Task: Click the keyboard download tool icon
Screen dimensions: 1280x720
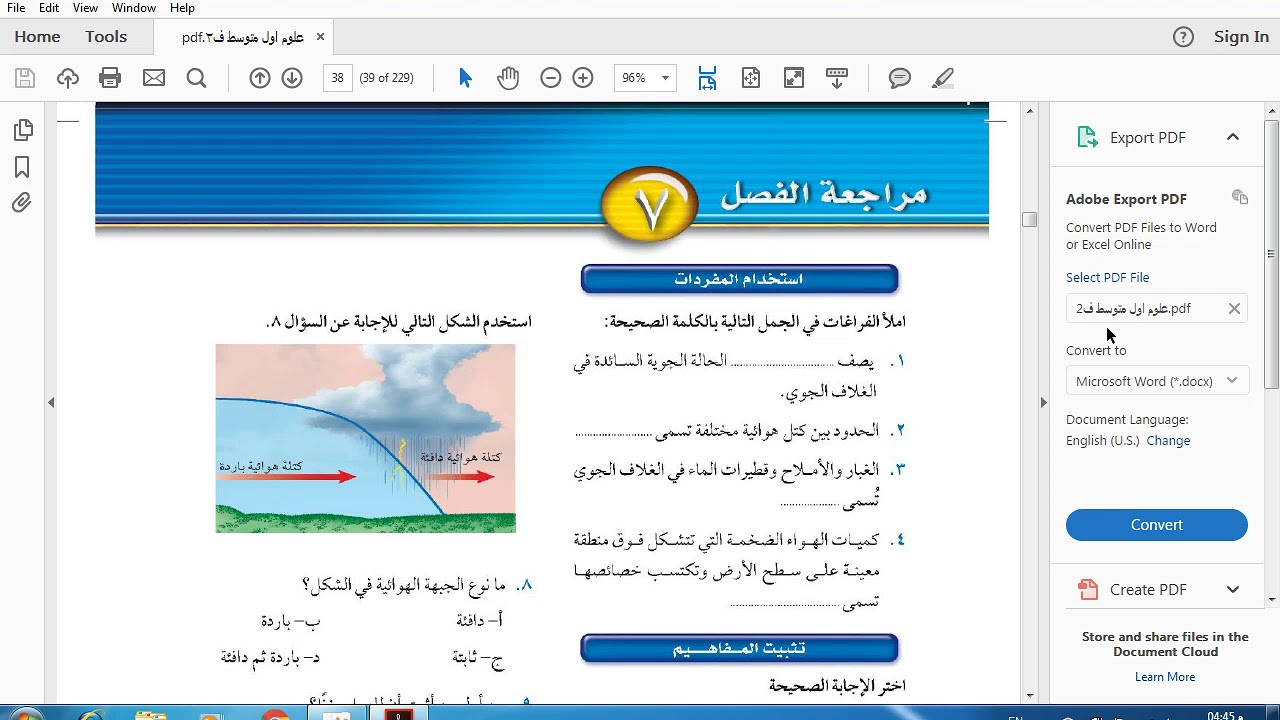Action: (x=837, y=78)
